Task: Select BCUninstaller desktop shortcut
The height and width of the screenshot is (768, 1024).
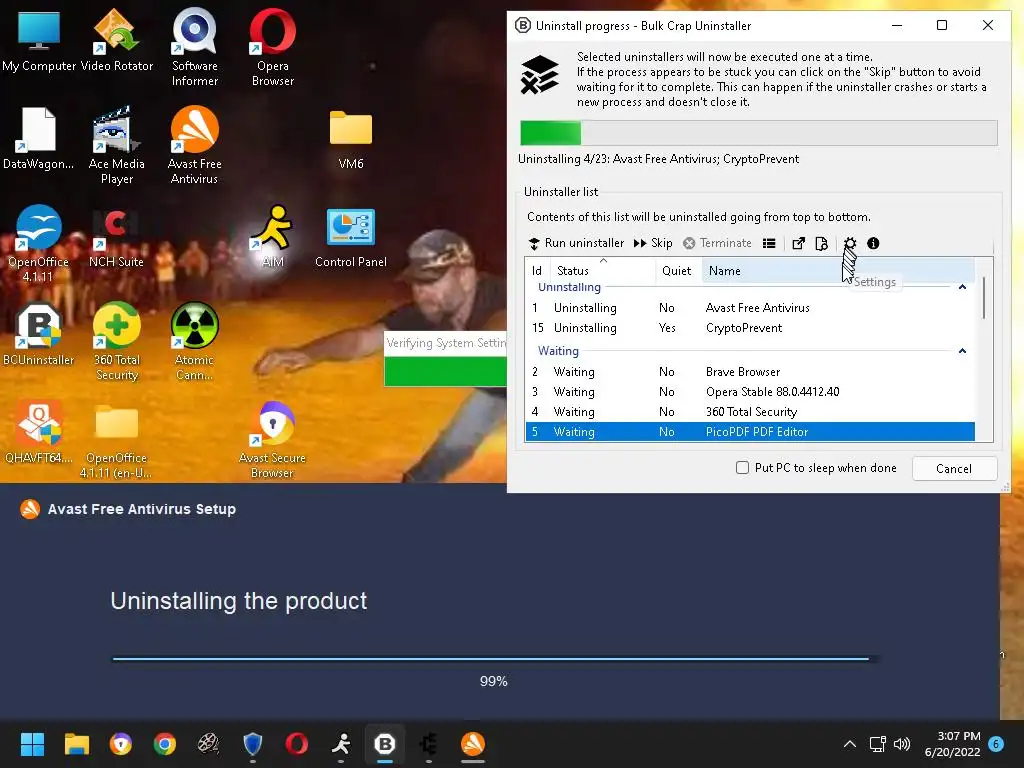Action: [x=39, y=334]
